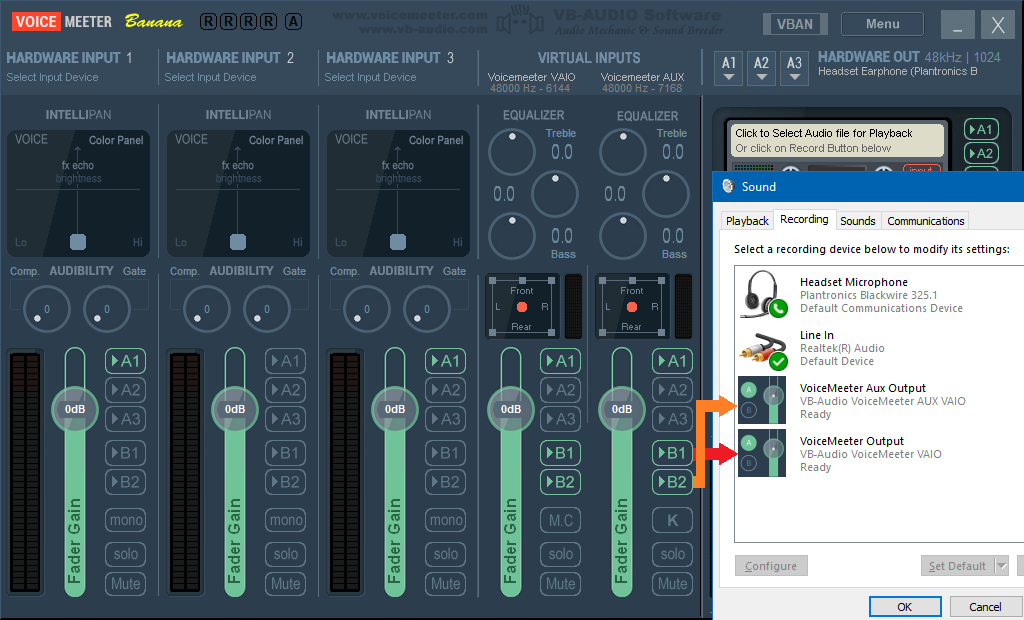This screenshot has width=1024, height=620.
Task: Click Hardware Input 1 Gate knob
Action: pos(106,309)
